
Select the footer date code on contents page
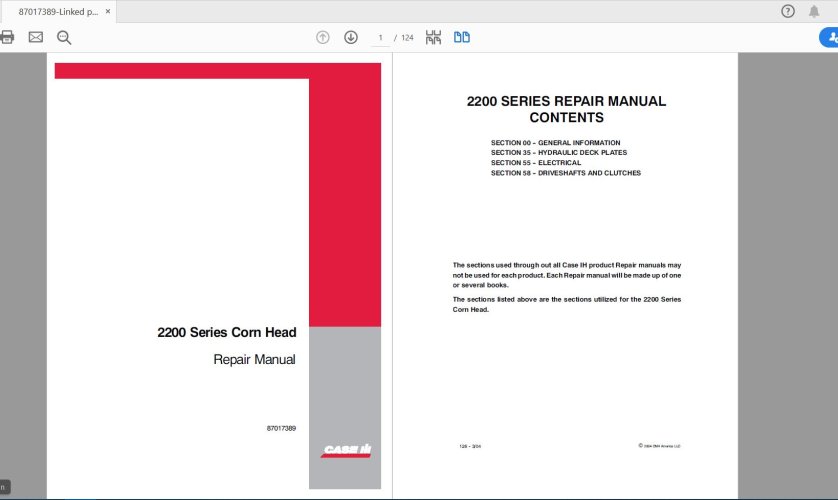pyautogui.click(x=470, y=446)
